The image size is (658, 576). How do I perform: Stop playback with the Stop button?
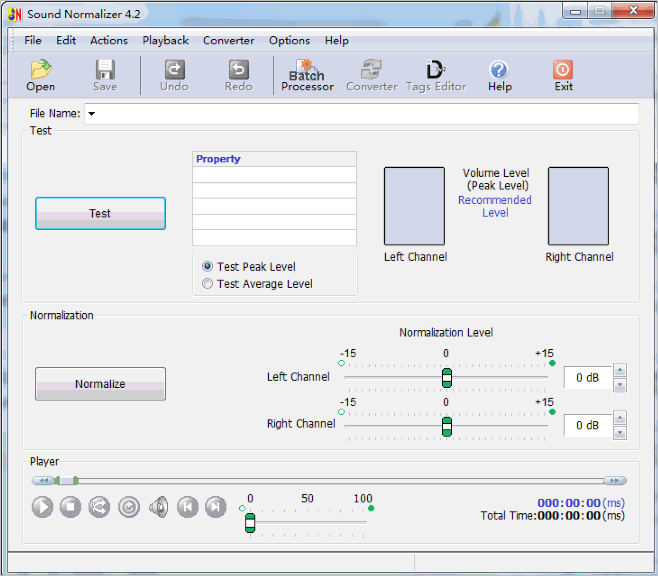[70, 507]
